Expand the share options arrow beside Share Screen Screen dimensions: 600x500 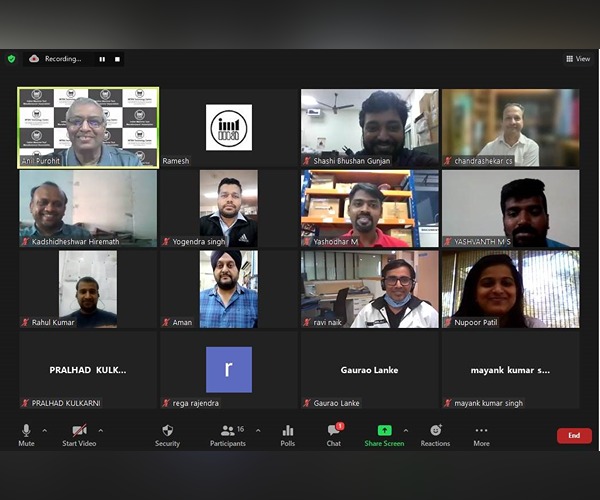(x=405, y=430)
